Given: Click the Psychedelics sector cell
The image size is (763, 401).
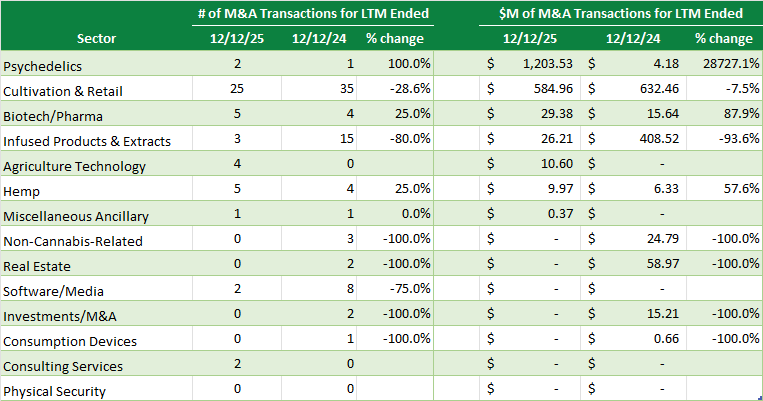Looking at the screenshot, I should coord(42,65).
